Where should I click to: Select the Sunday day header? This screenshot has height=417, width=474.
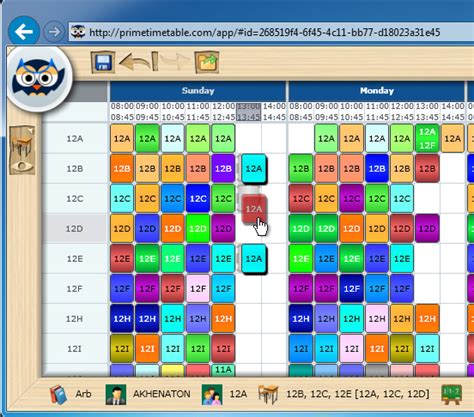pyautogui.click(x=198, y=91)
